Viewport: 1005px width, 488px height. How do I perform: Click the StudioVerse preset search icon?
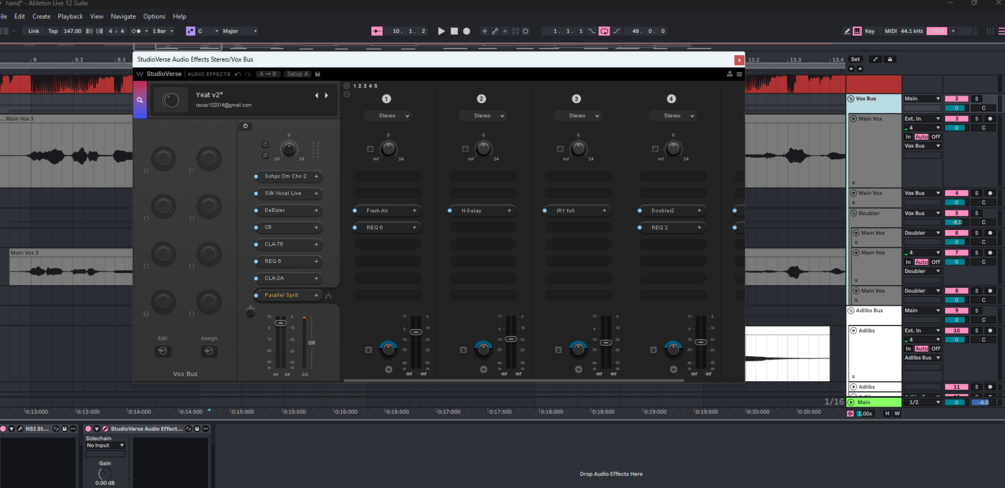(140, 101)
